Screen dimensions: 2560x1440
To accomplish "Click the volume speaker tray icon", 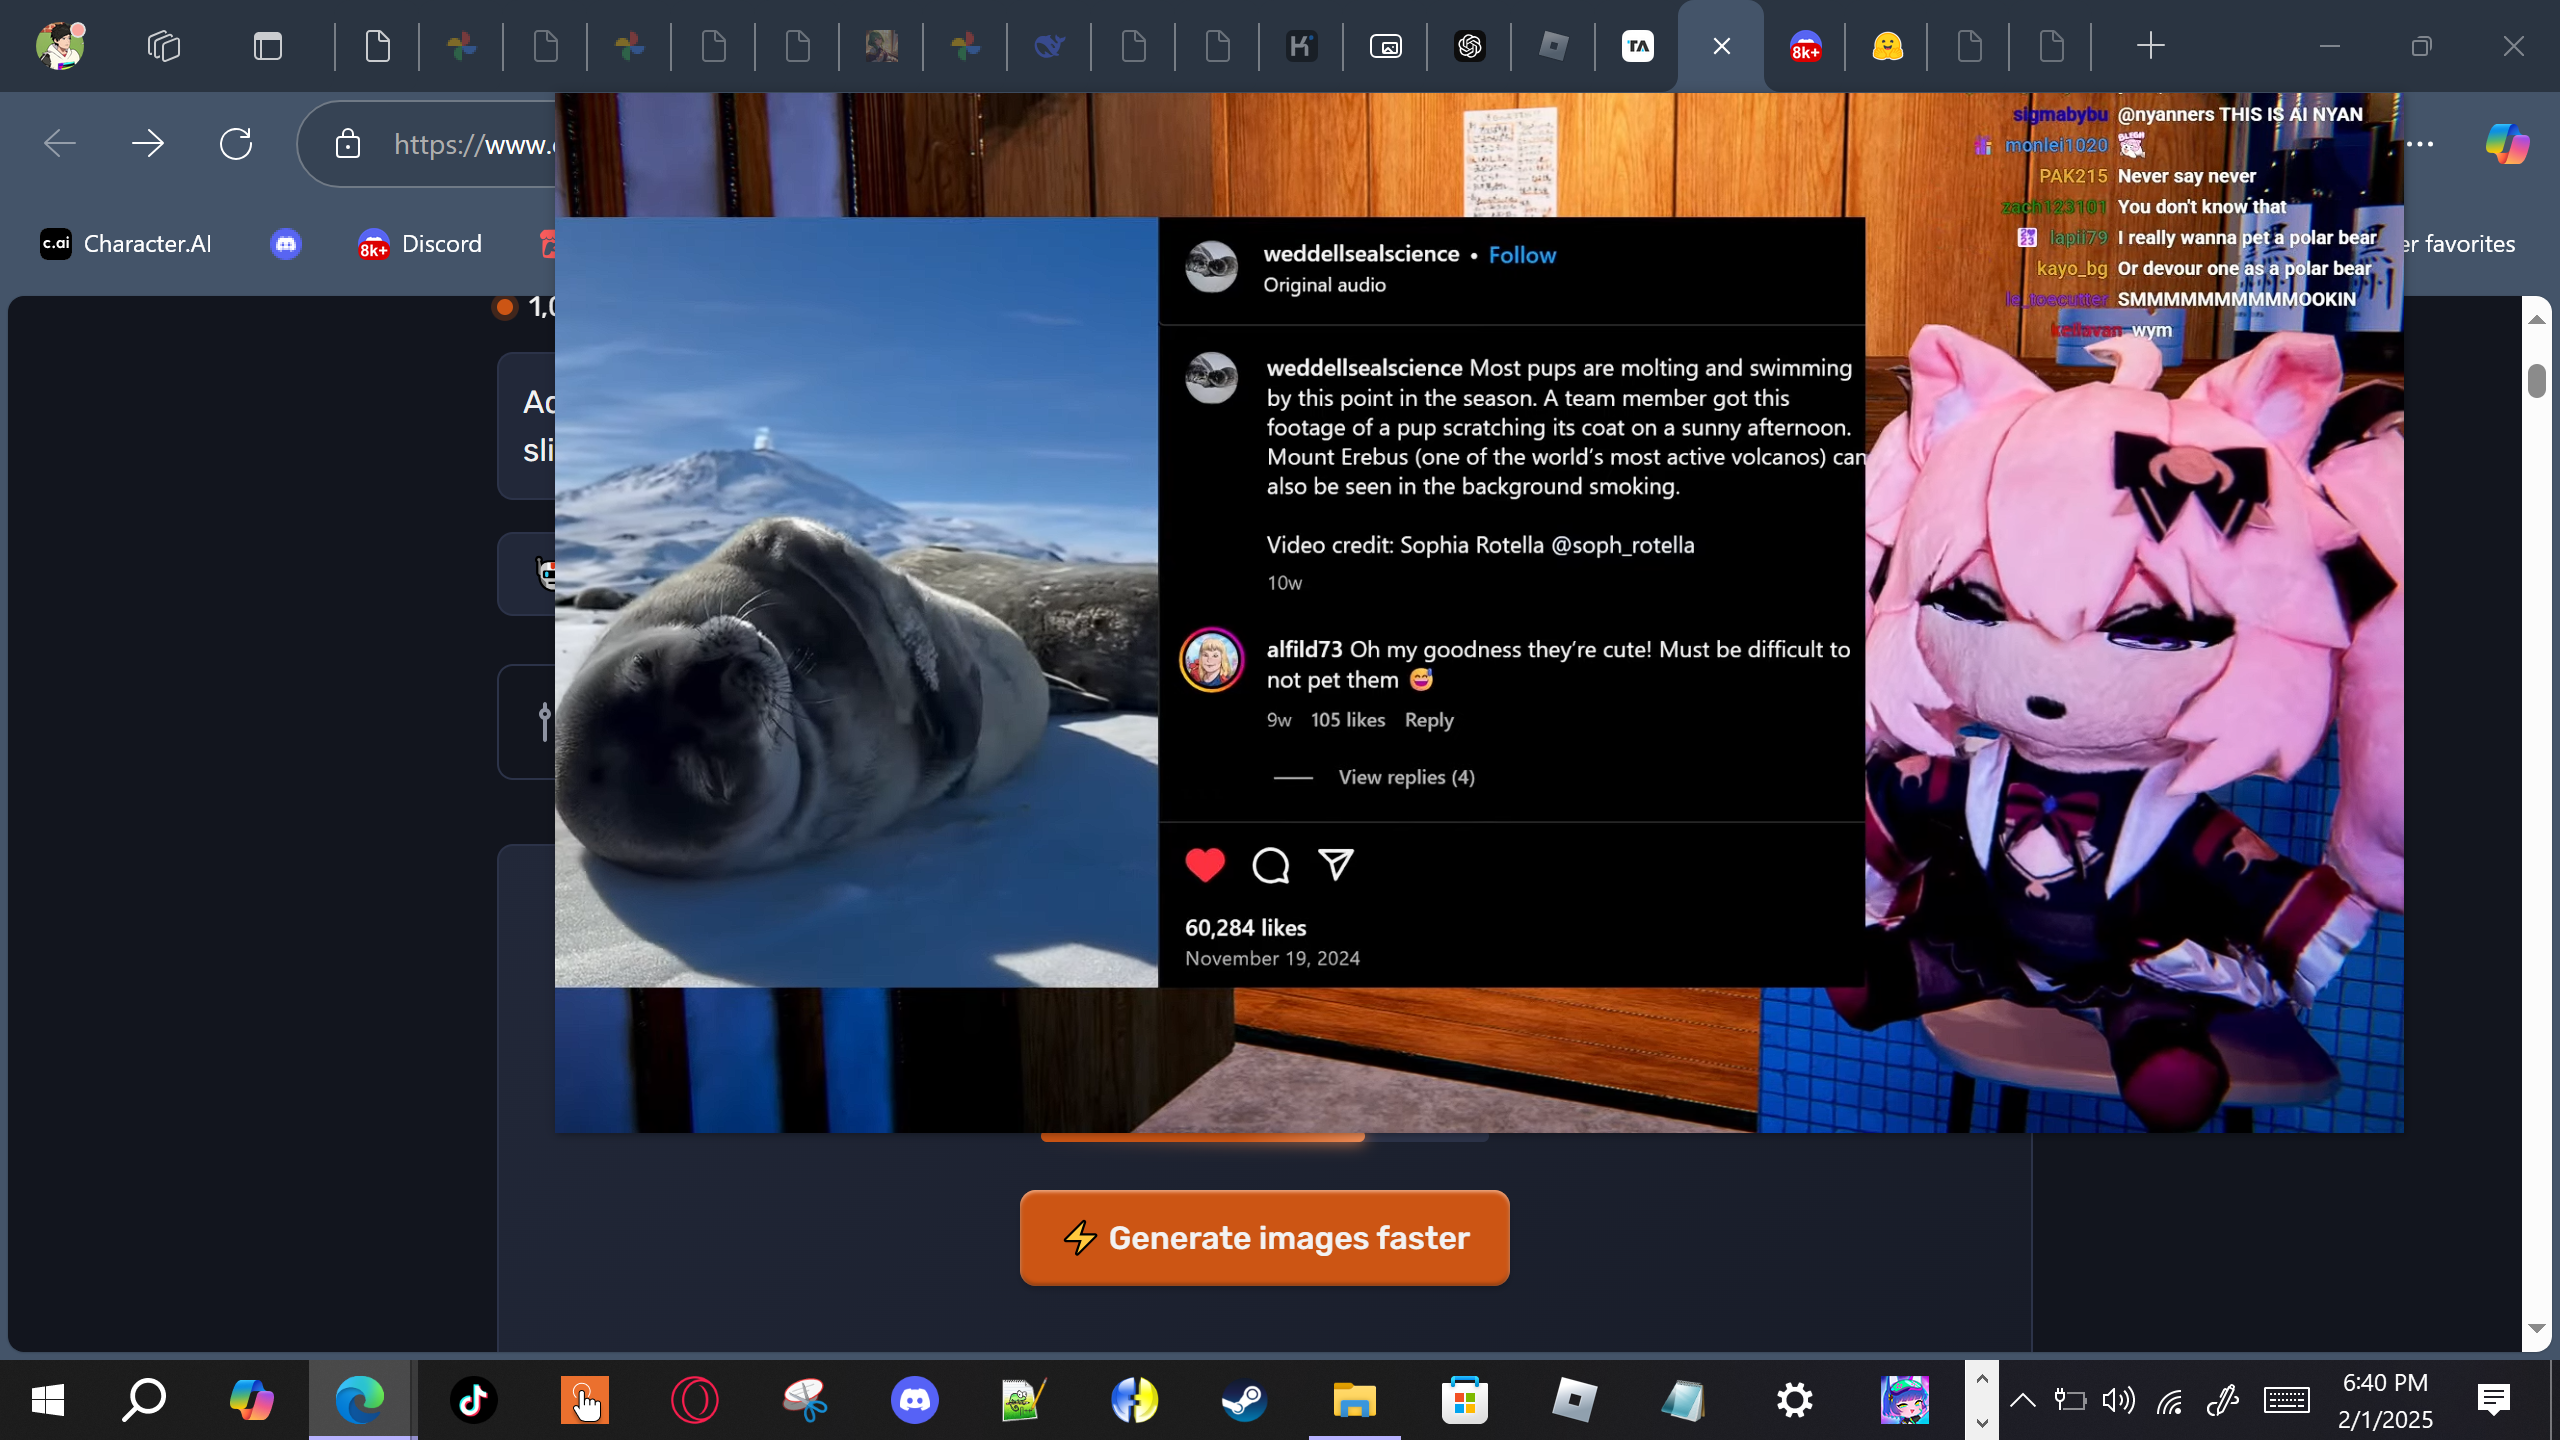I will tap(2118, 1400).
